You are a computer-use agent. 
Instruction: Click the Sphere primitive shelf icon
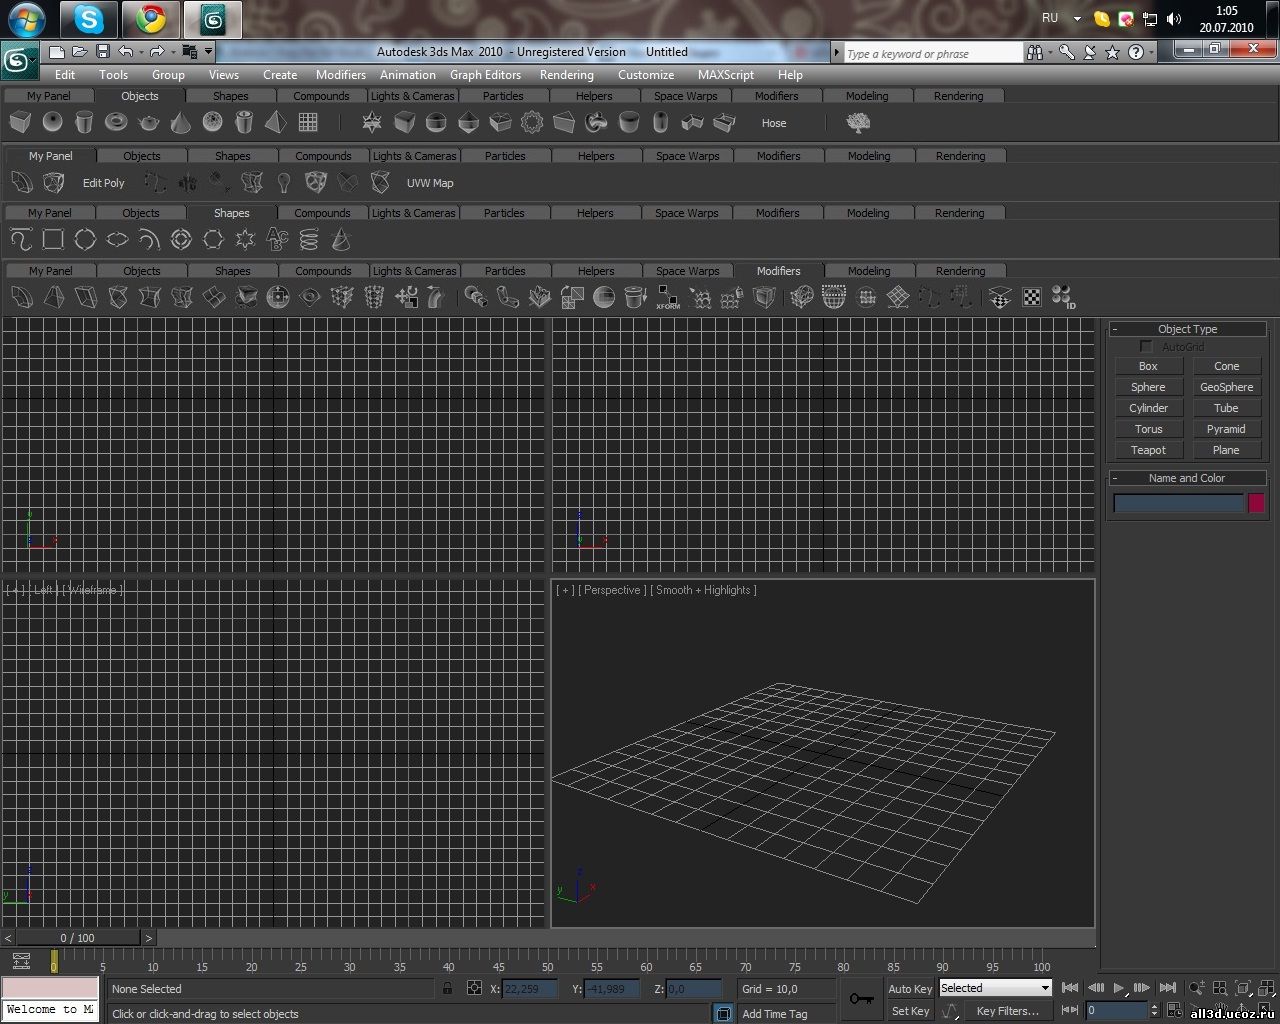pos(52,123)
